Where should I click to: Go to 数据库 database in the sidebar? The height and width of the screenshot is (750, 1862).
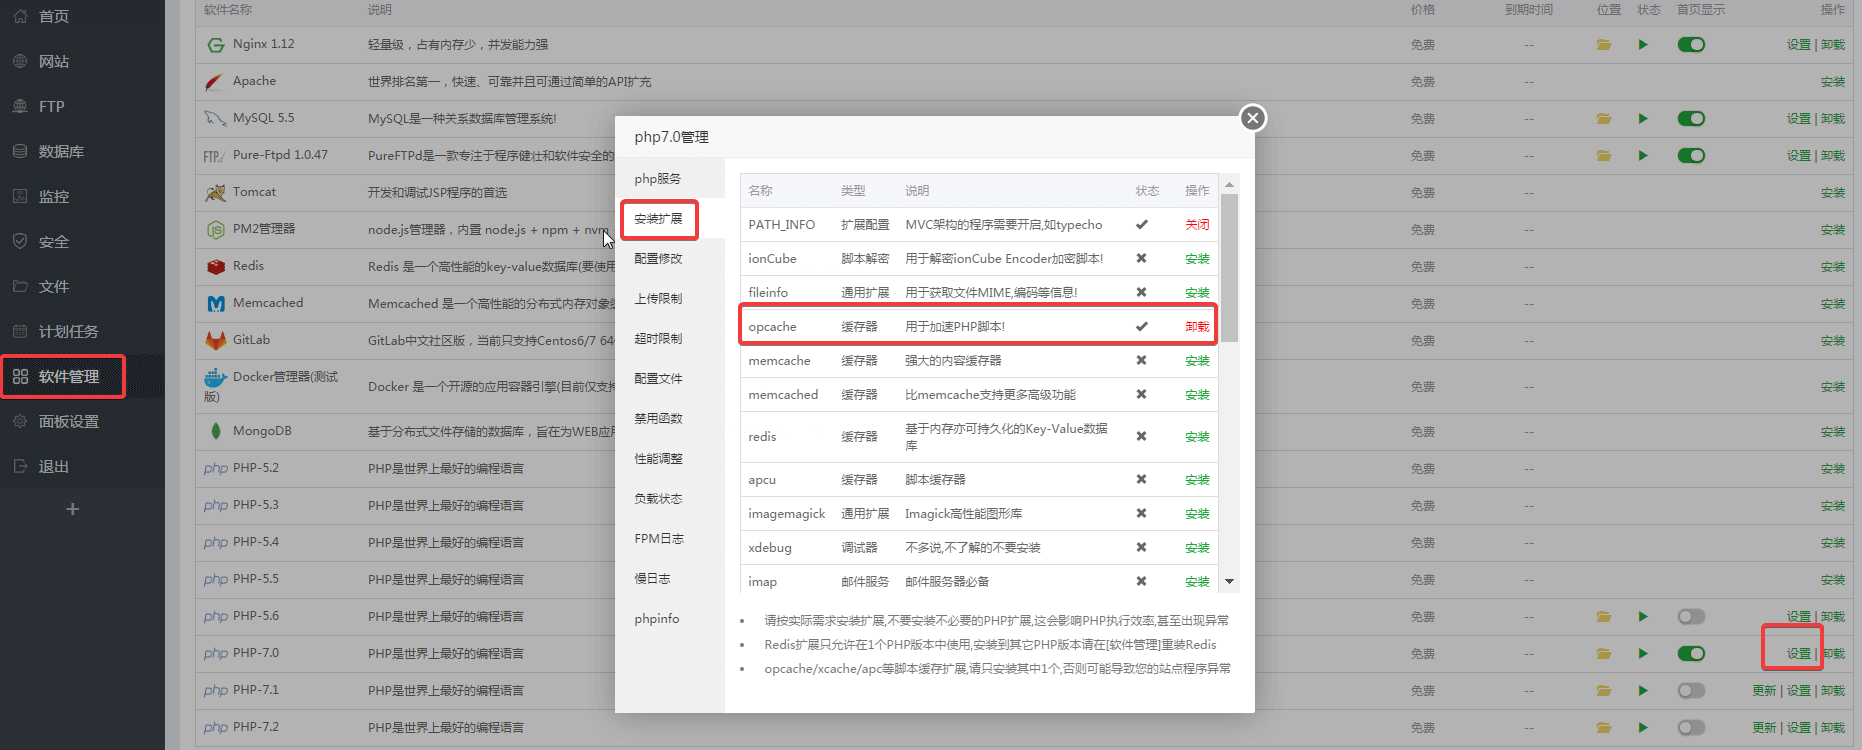[61, 152]
